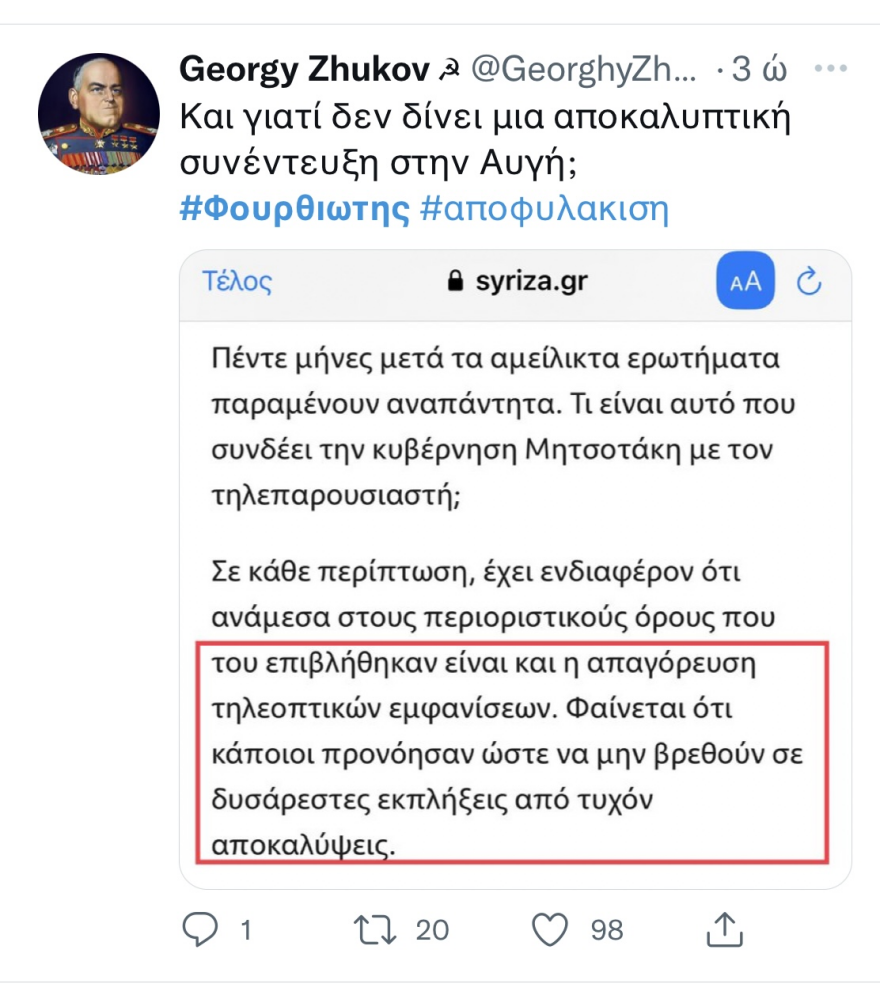
Task: Click the page reload icon in Safari toolbar
Action: click(812, 283)
